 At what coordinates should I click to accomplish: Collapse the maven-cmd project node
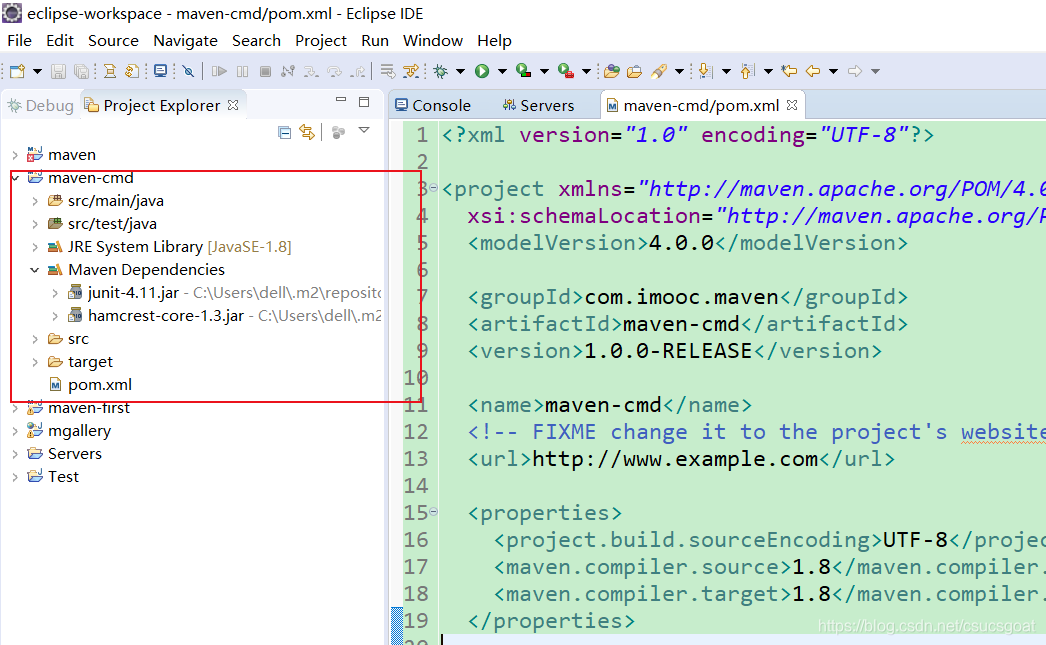point(15,177)
